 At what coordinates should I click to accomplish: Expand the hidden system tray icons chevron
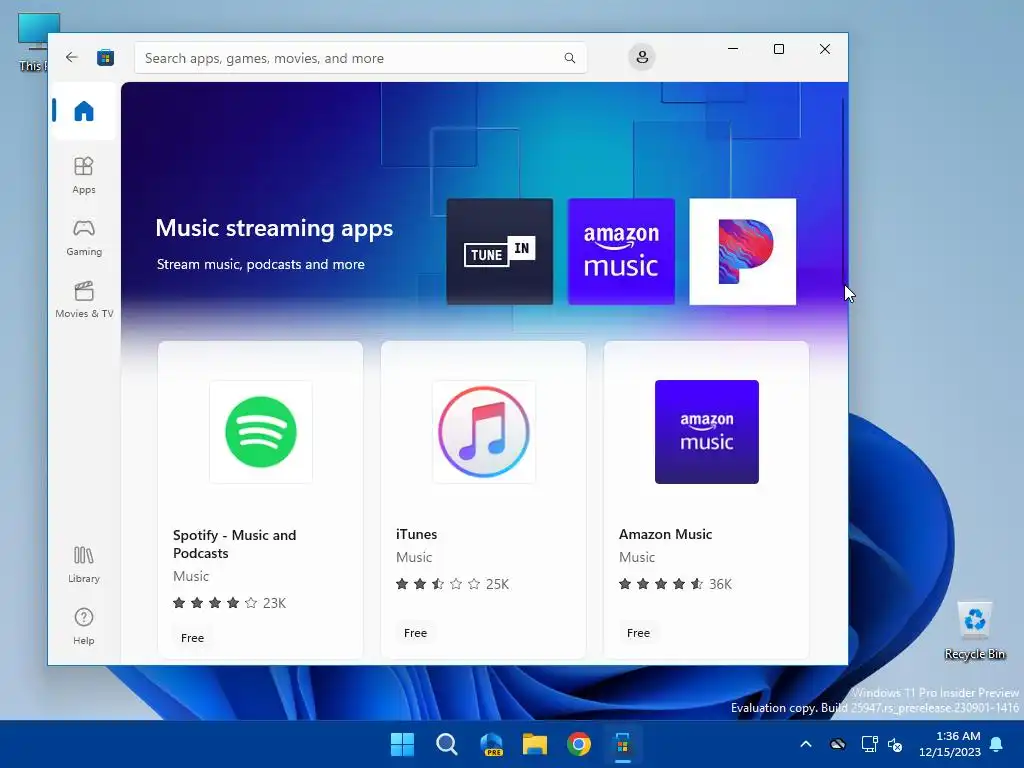pos(806,744)
